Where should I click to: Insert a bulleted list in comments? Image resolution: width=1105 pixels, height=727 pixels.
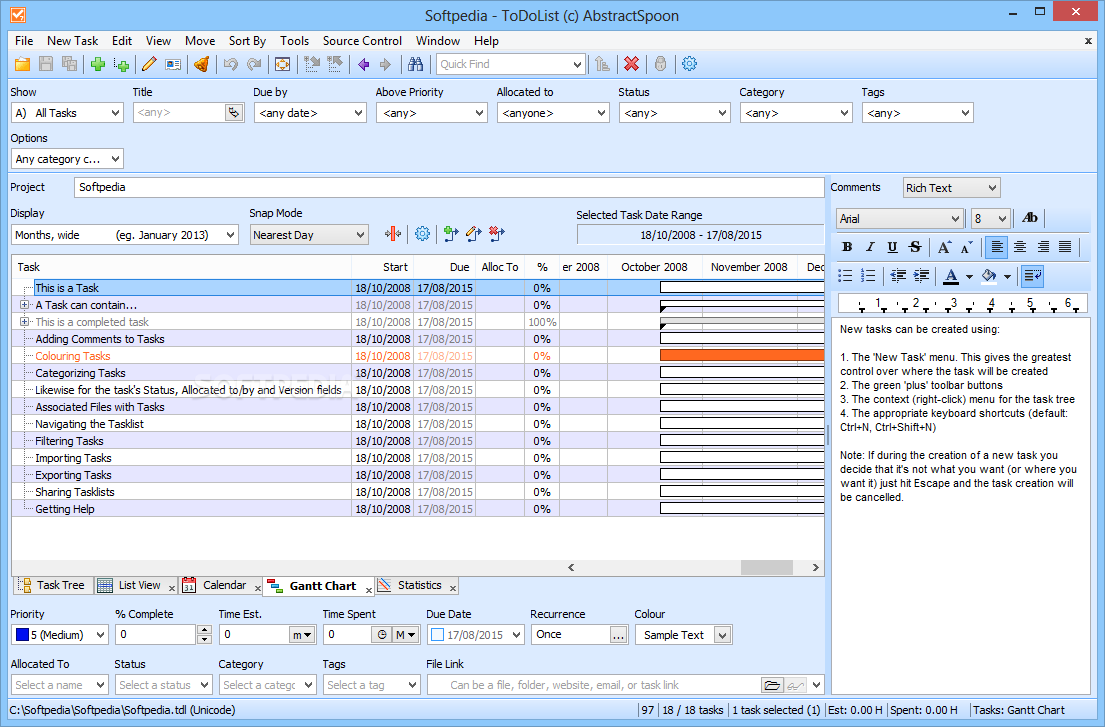(845, 275)
